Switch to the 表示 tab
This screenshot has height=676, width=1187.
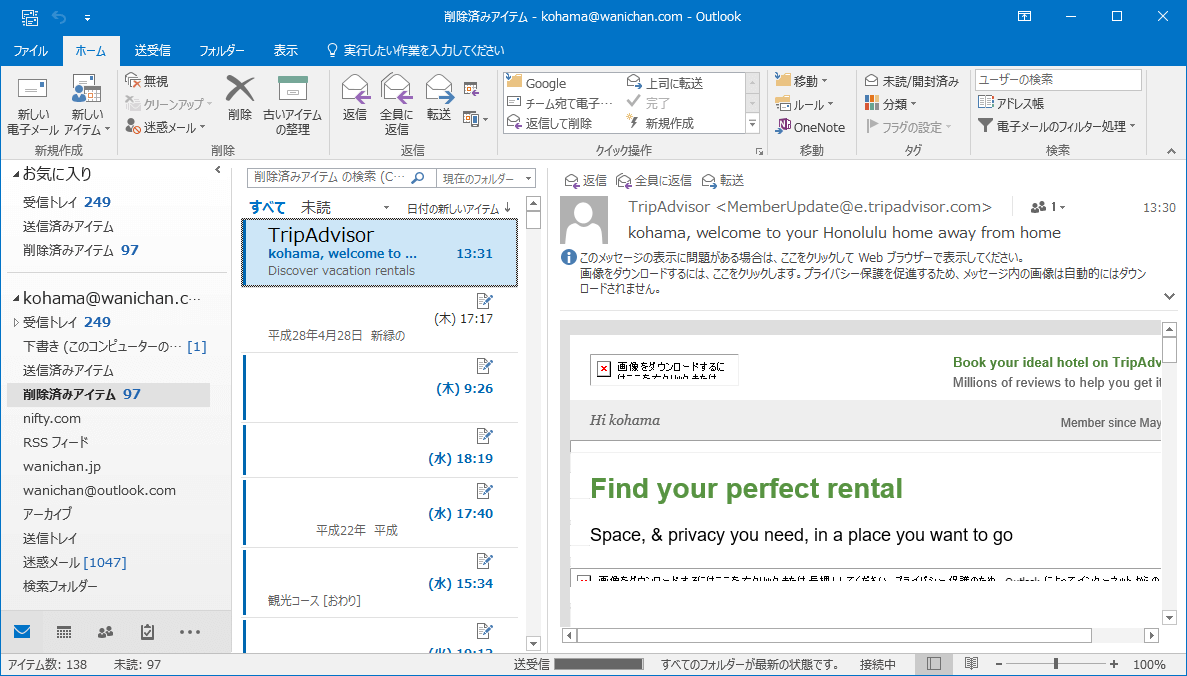[x=285, y=51]
